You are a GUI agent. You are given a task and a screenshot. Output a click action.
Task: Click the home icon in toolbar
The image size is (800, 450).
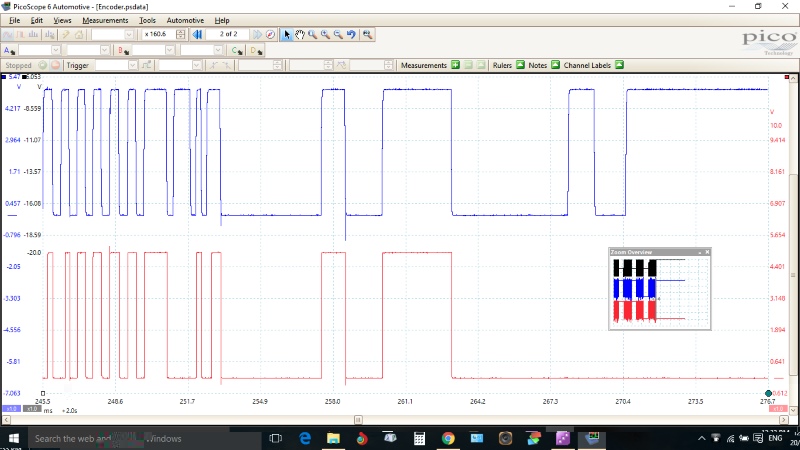(x=79, y=34)
